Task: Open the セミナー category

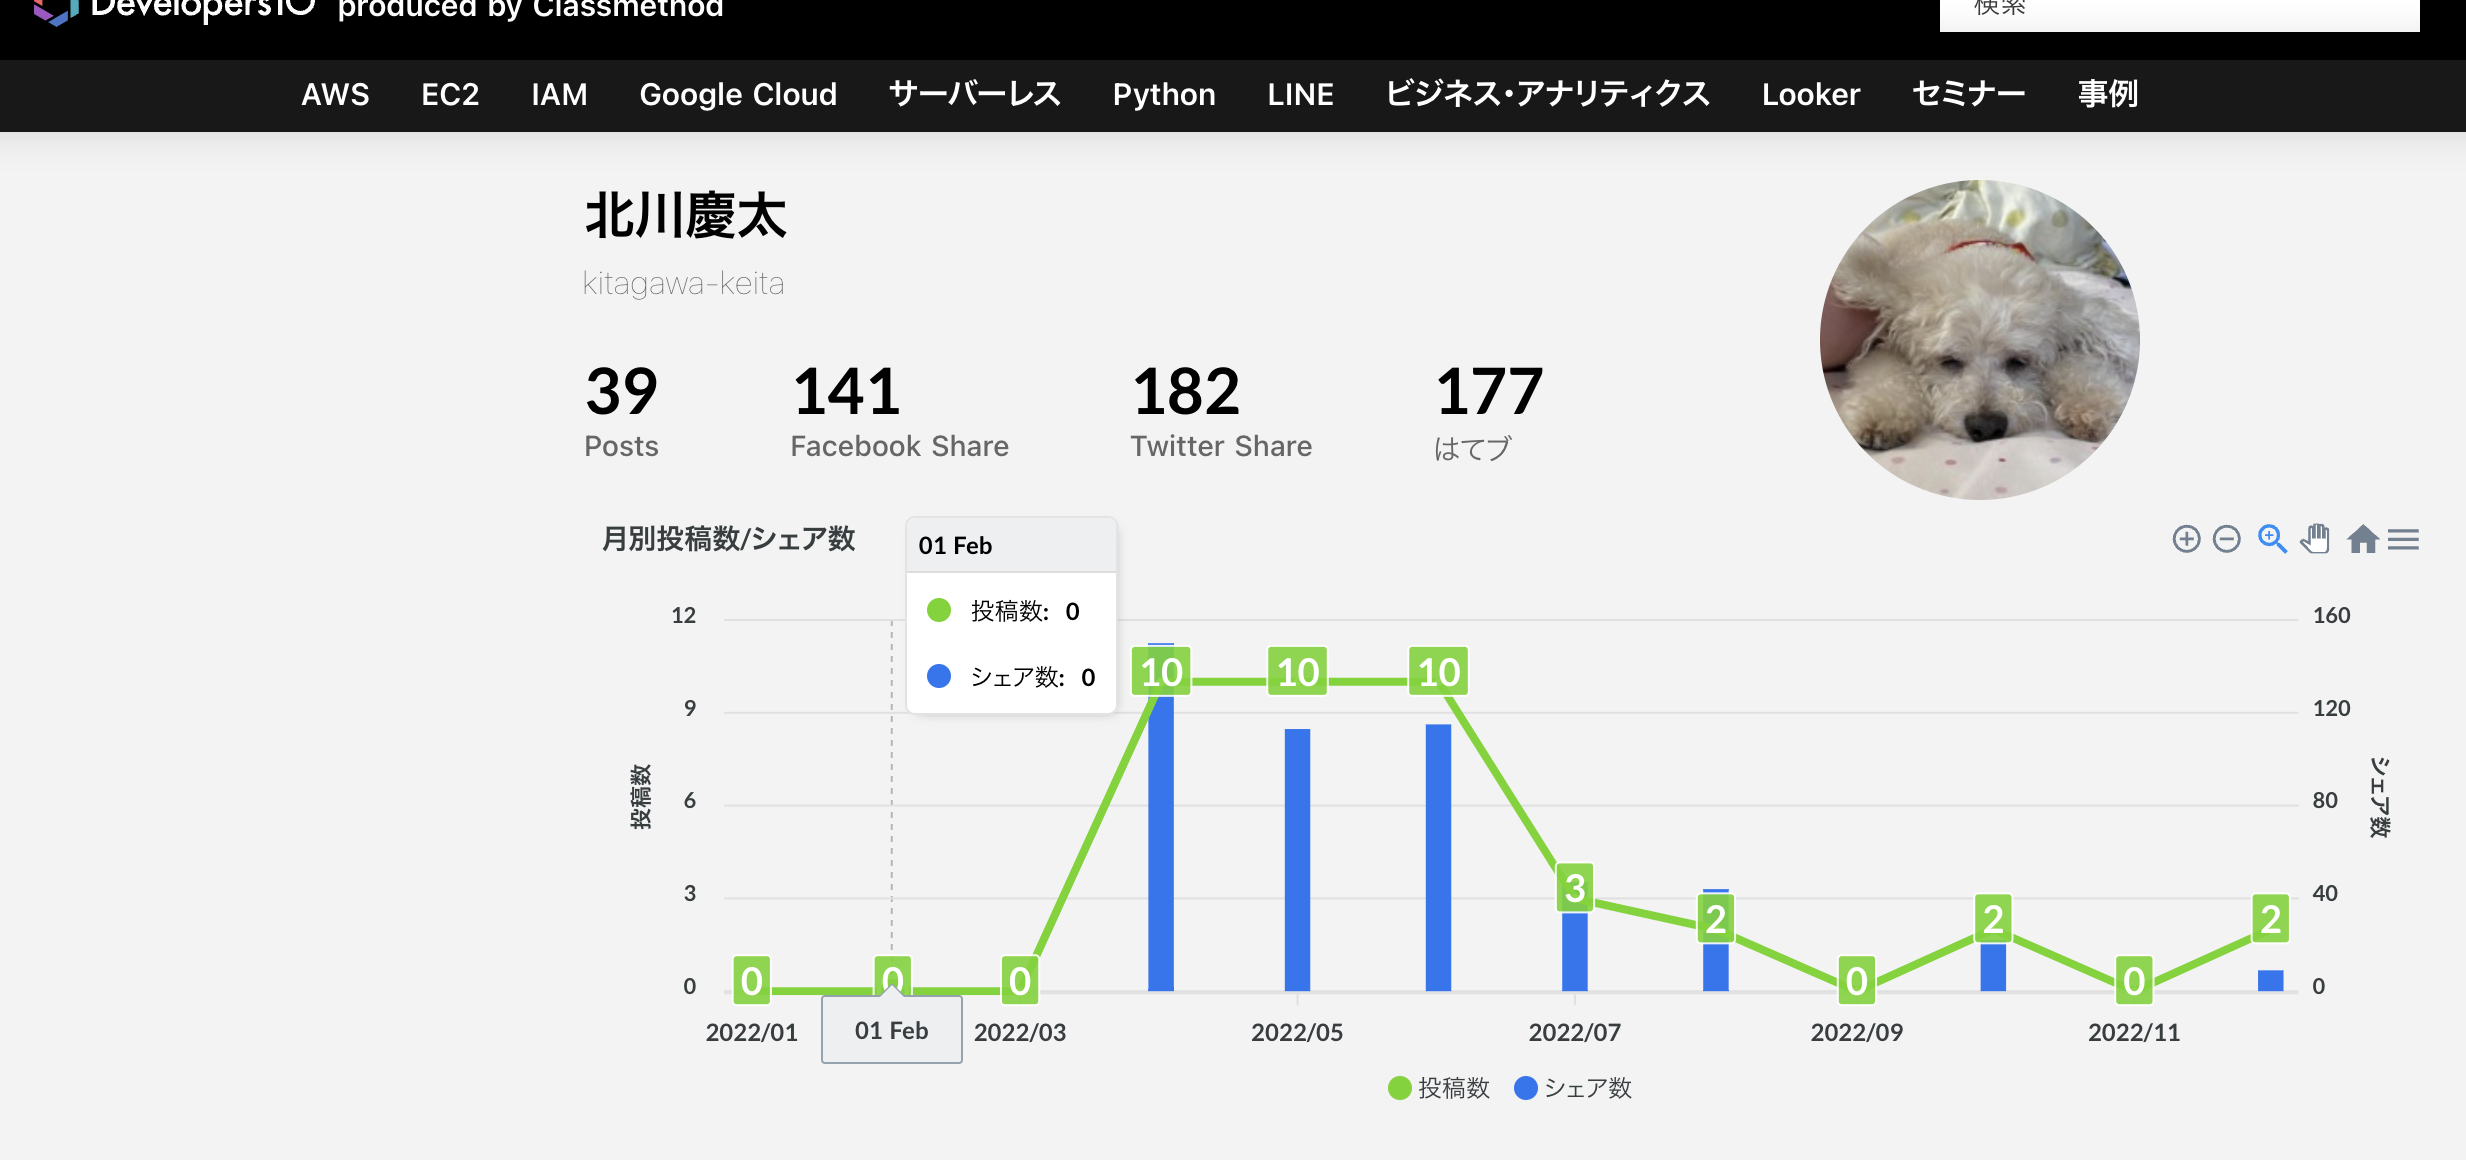Action: (x=1968, y=94)
